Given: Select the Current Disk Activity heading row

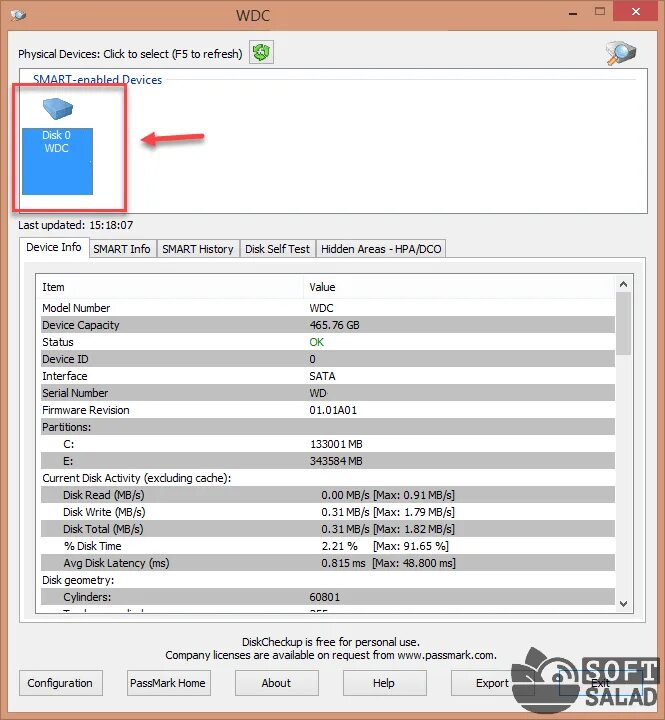Looking at the screenshot, I should coord(328,478).
